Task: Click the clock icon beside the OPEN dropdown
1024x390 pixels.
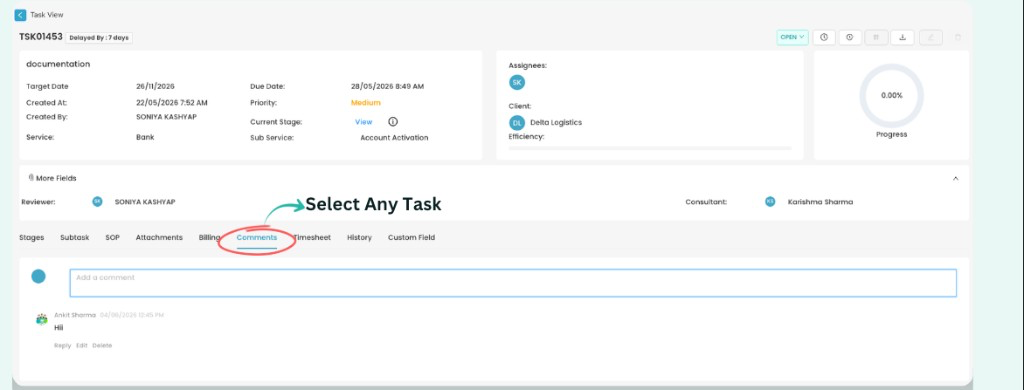Action: pos(824,37)
